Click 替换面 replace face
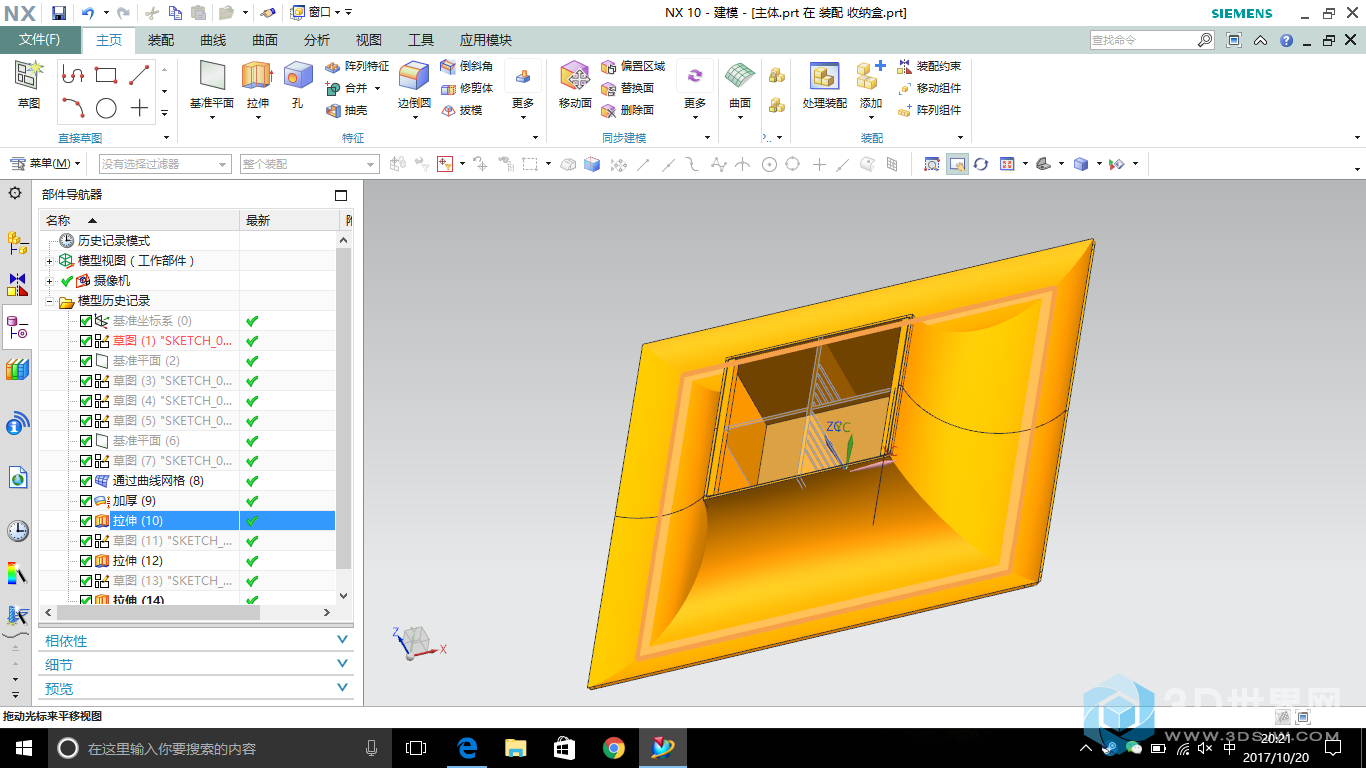The width and height of the screenshot is (1366, 768). point(627,88)
